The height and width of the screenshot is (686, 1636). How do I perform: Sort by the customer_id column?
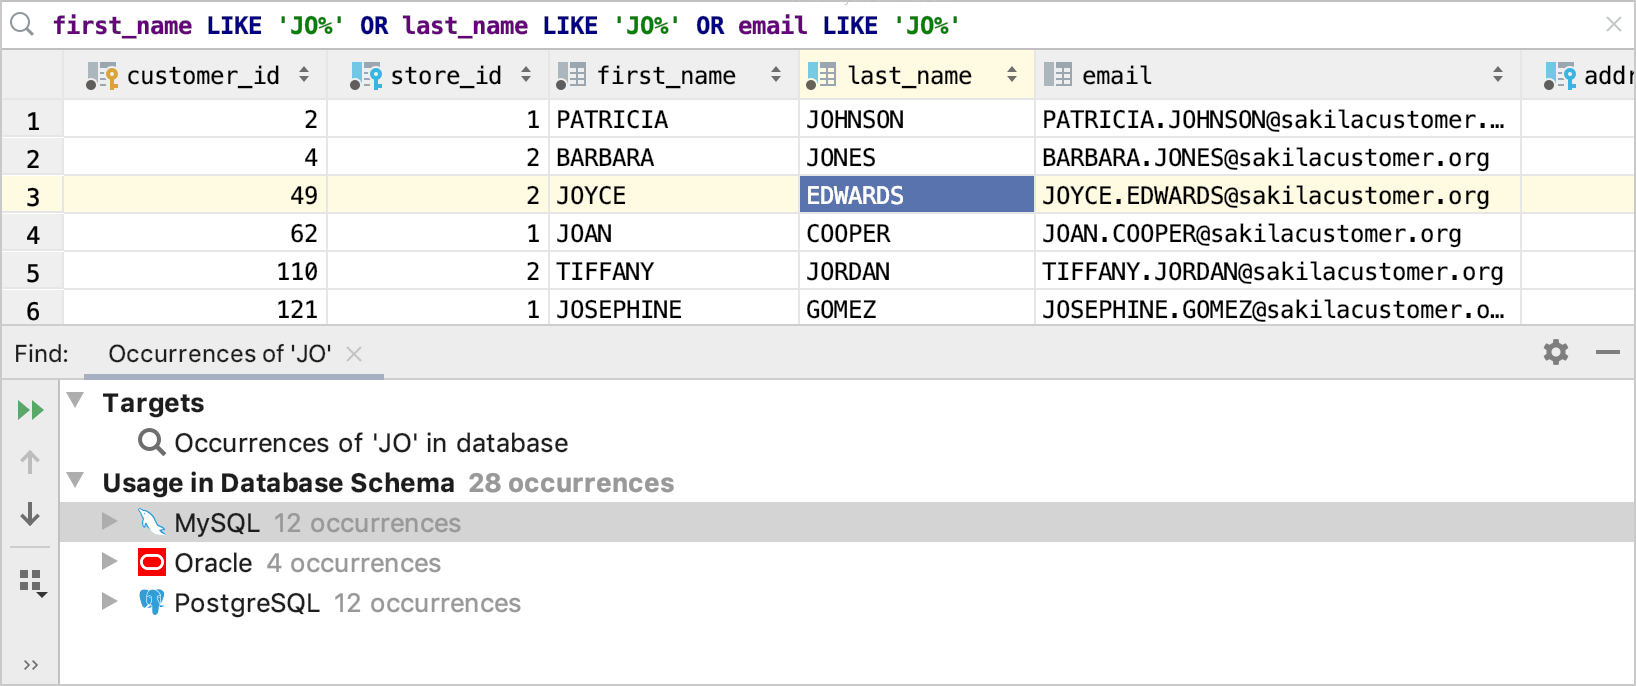pyautogui.click(x=304, y=75)
